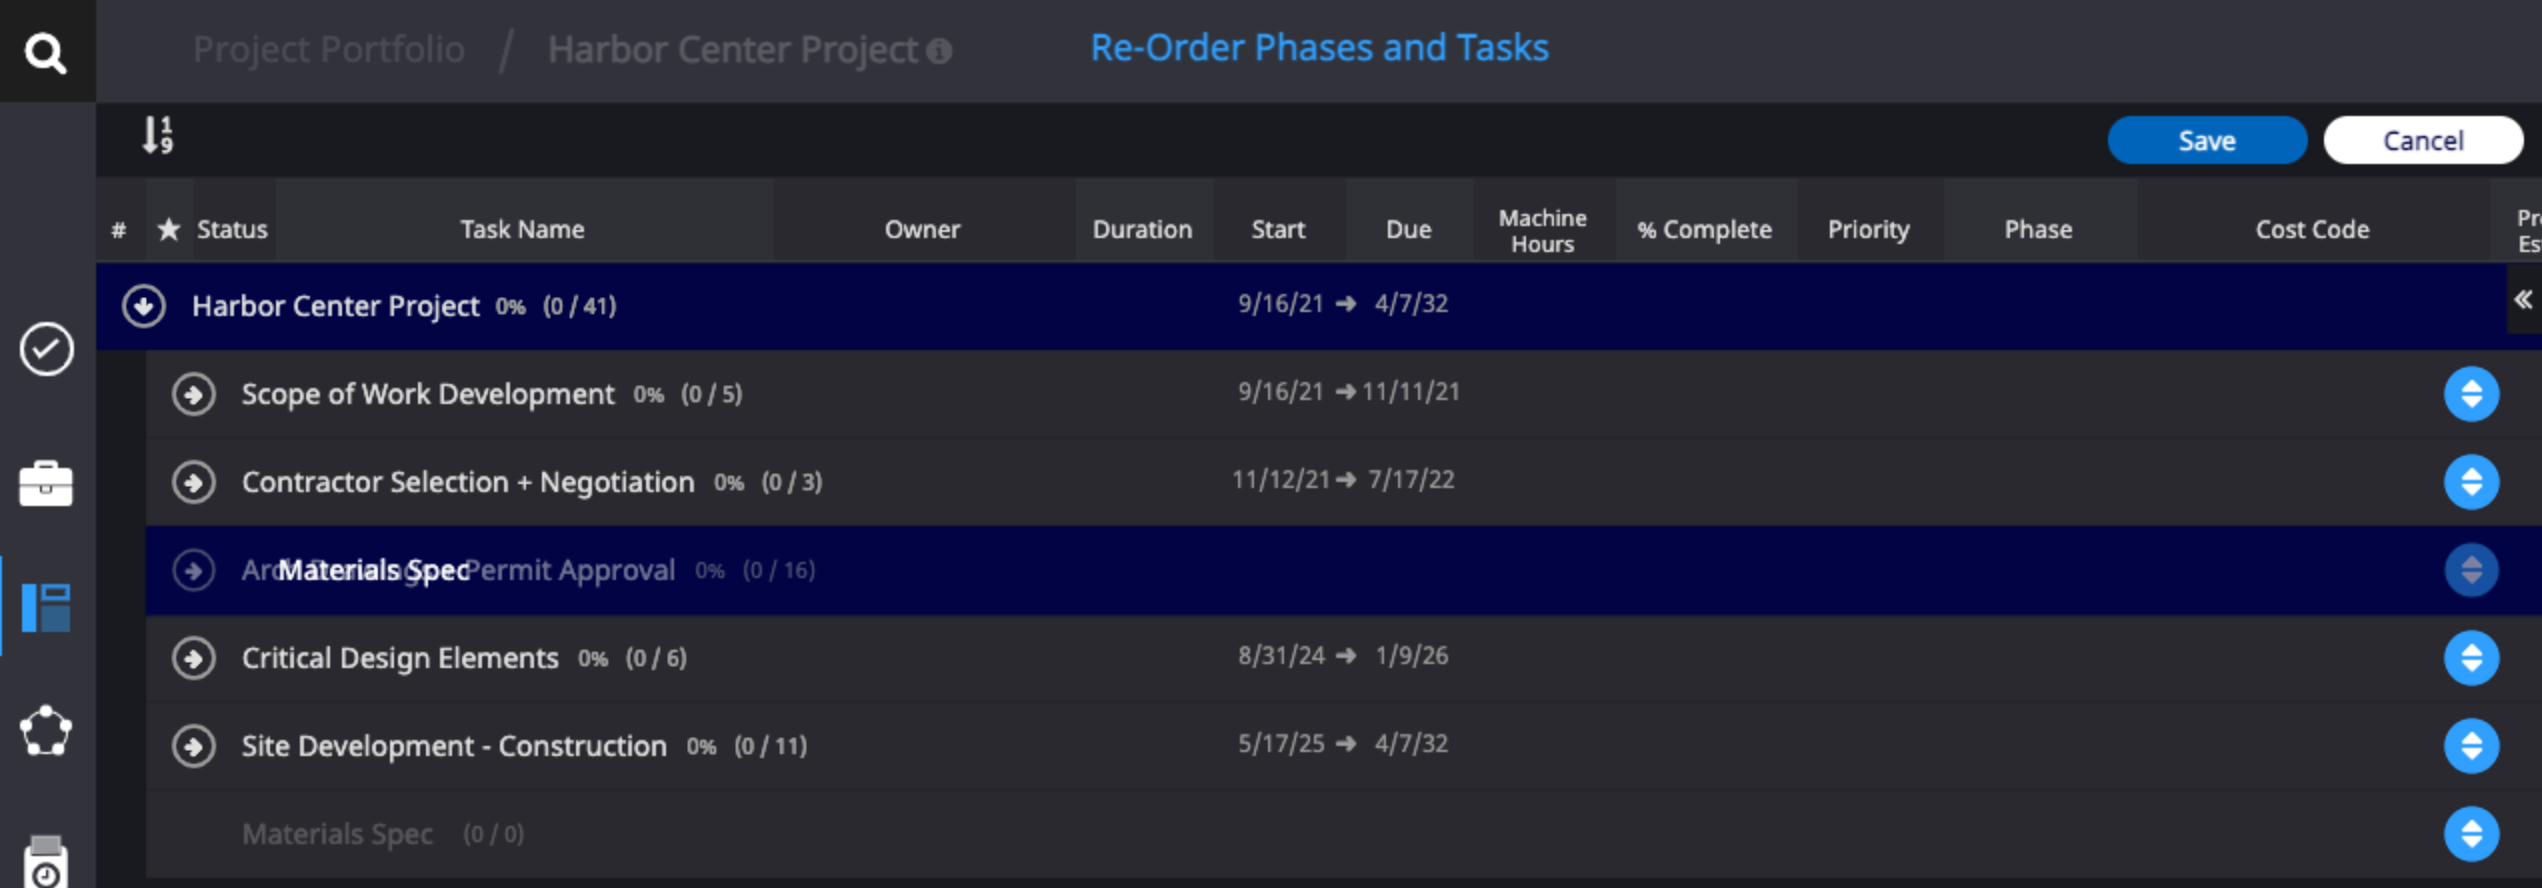Click the Cancel button
Screen dimensions: 2542x888
pyautogui.click(x=2422, y=140)
